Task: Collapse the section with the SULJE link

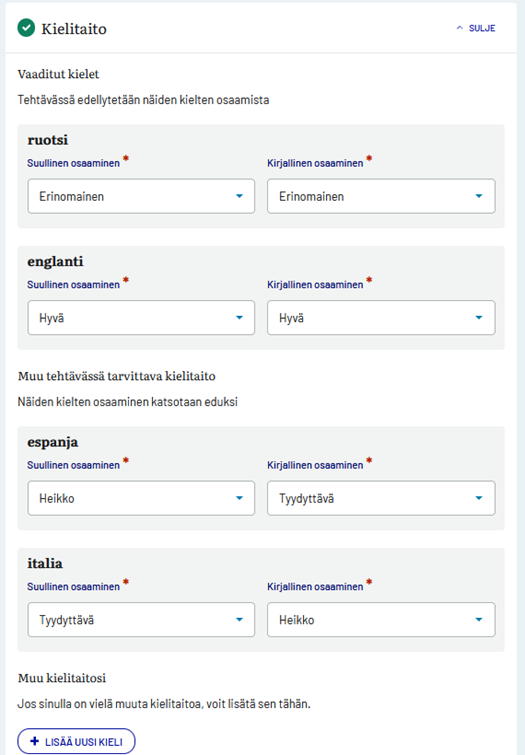Action: (x=476, y=28)
